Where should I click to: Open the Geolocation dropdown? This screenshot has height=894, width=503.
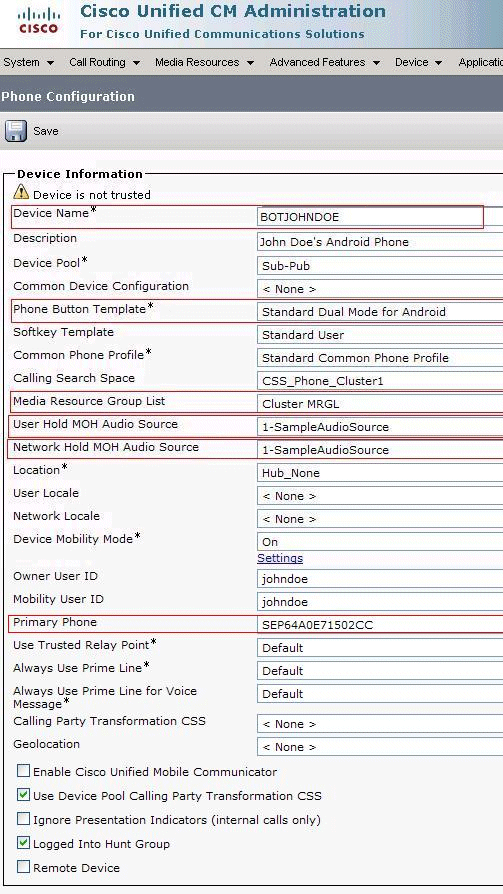(x=380, y=747)
